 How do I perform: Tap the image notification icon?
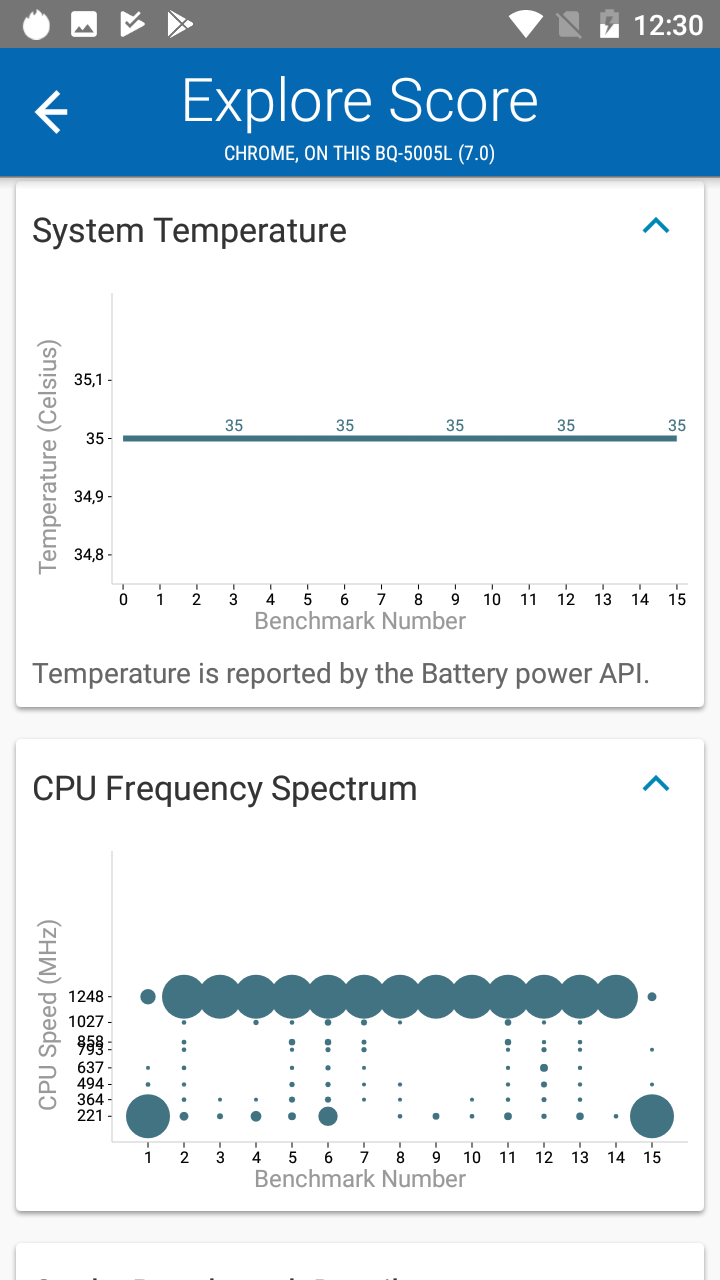pyautogui.click(x=84, y=24)
